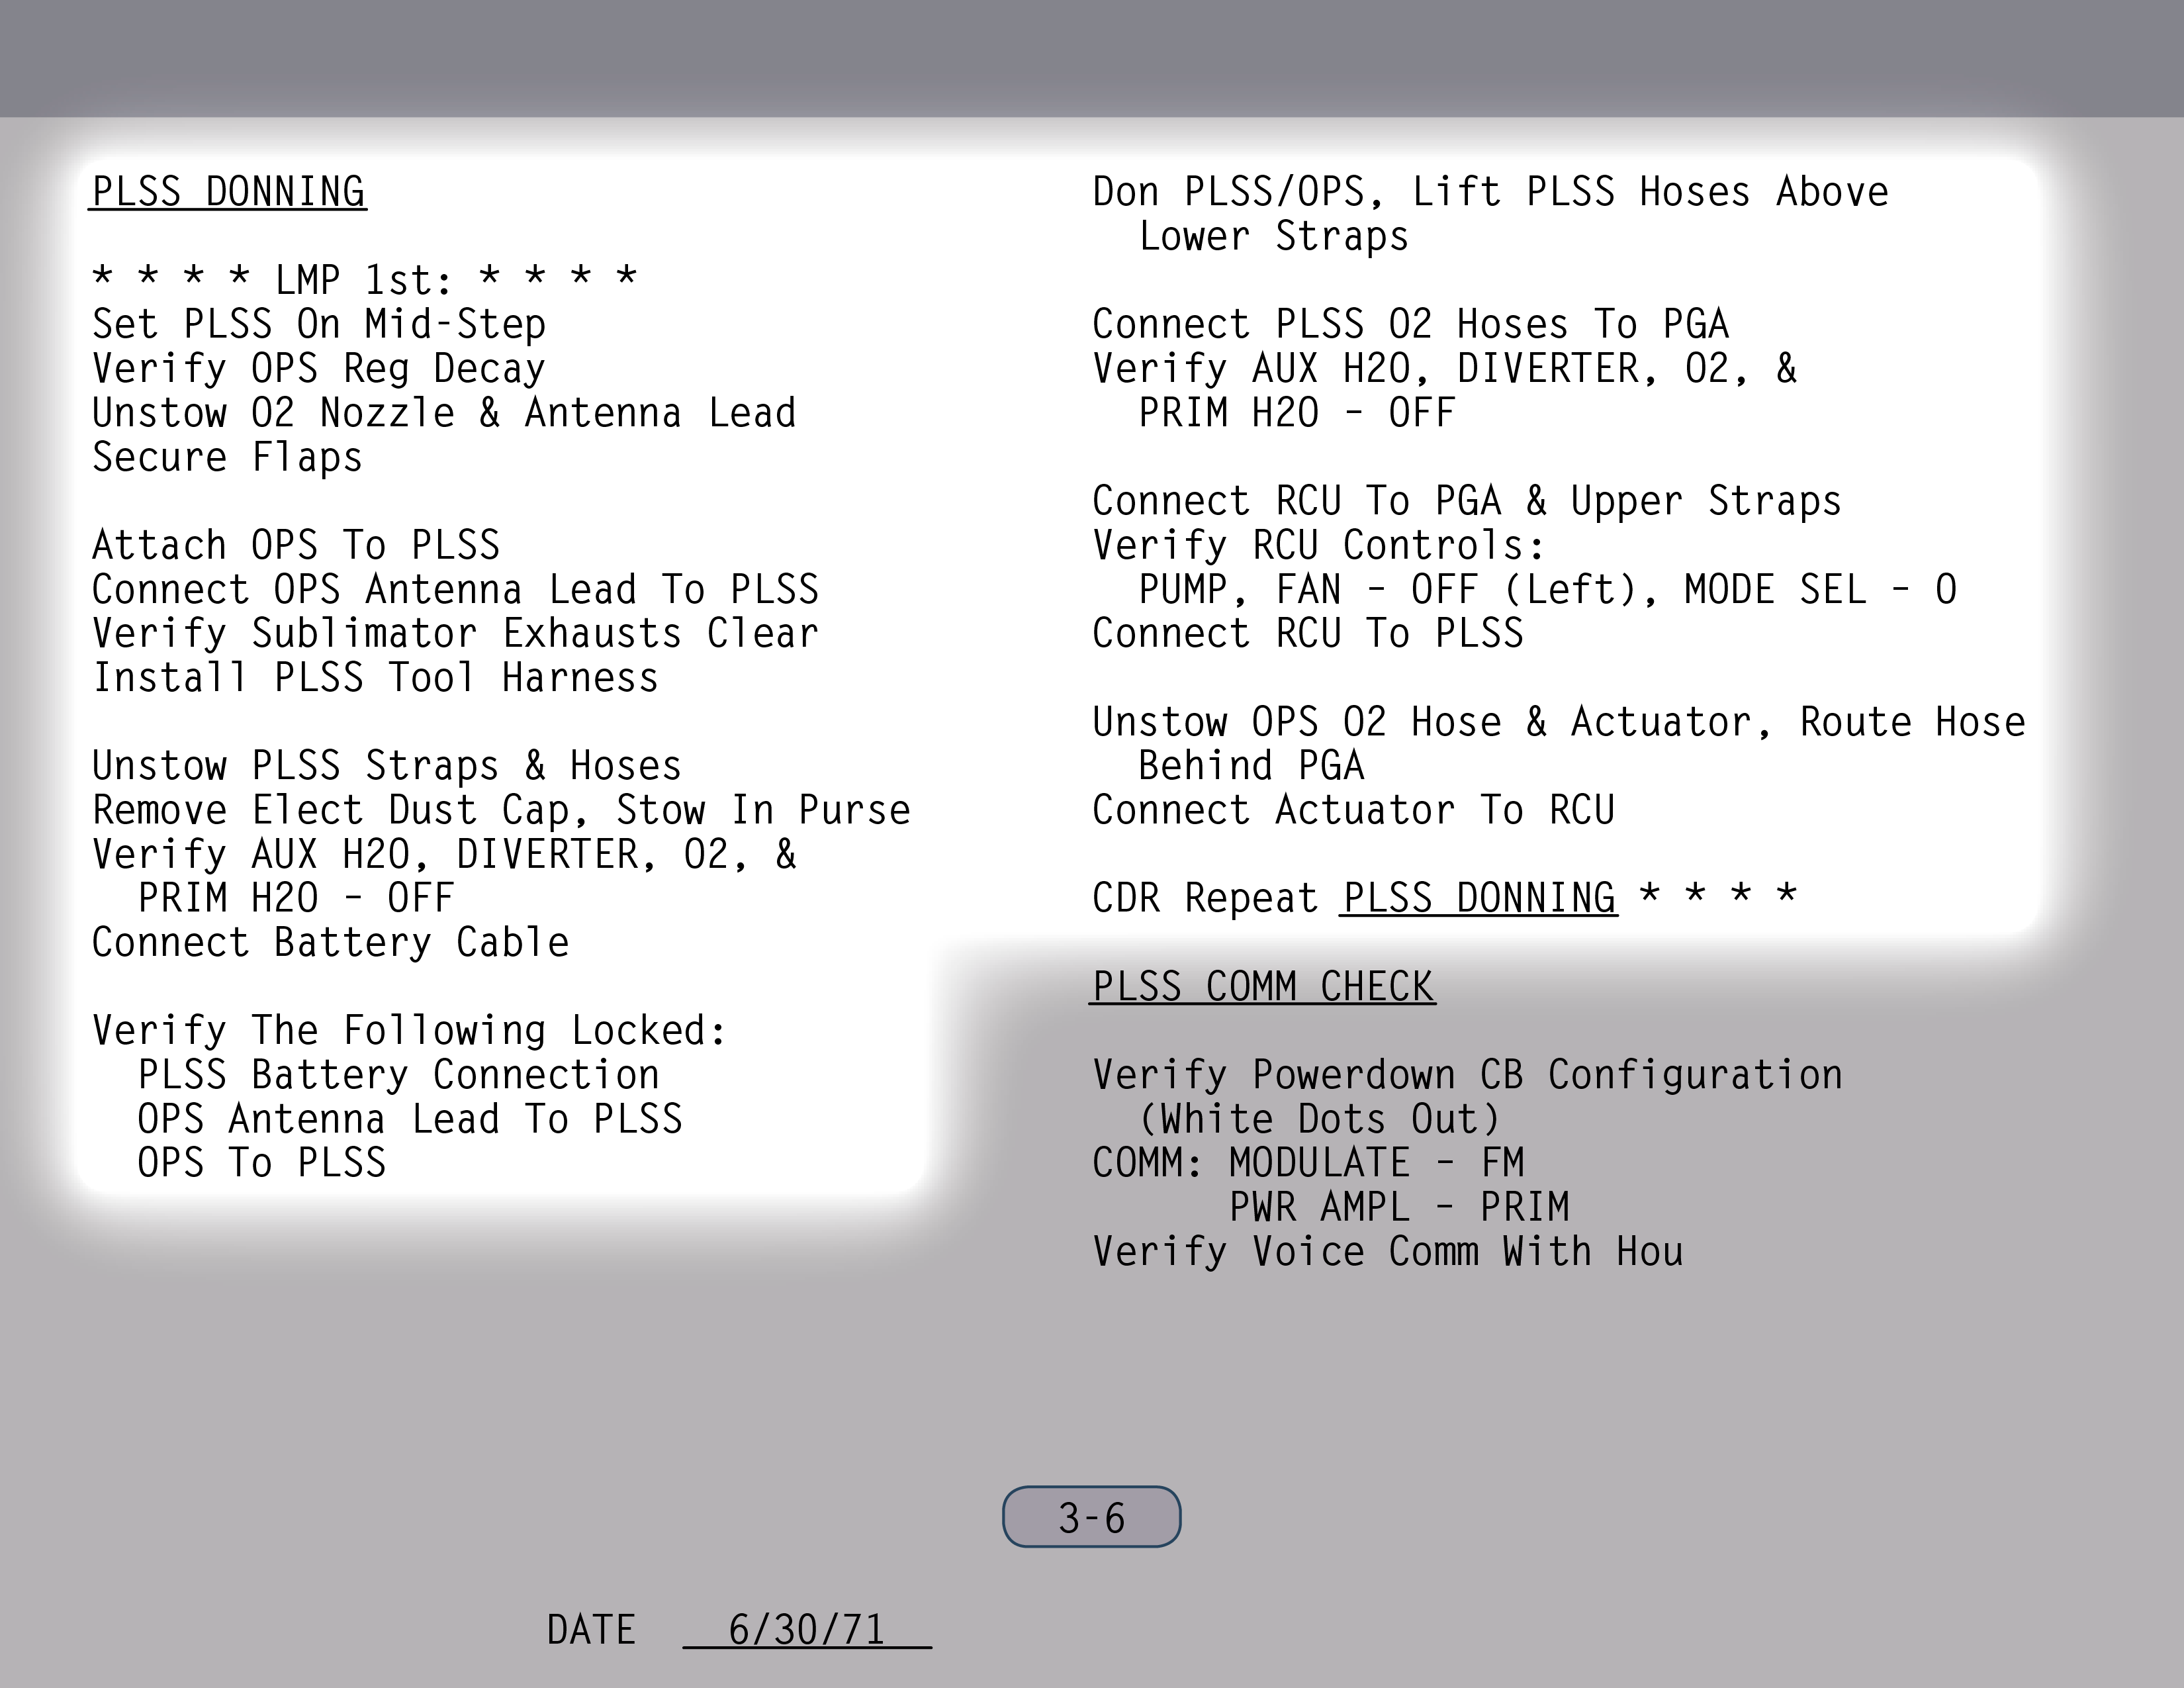
Task: Click Connect Actuator To RCU line
Action: (1353, 810)
